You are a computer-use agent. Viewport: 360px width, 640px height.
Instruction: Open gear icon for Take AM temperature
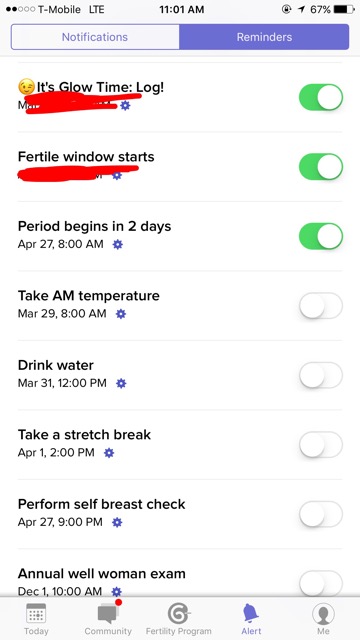coord(121,314)
